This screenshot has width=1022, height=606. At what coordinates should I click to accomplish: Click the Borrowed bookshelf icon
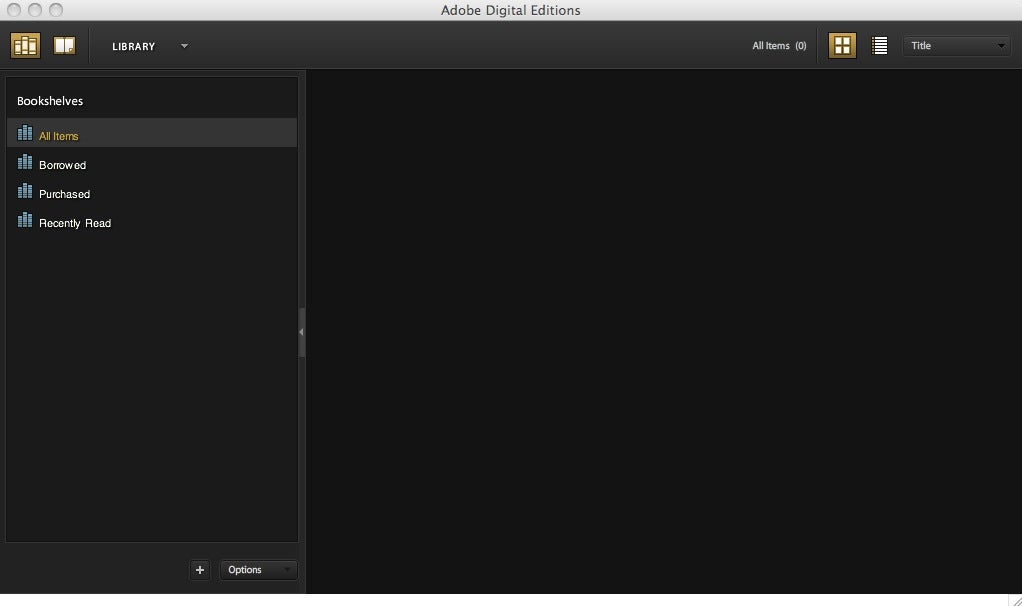point(25,162)
